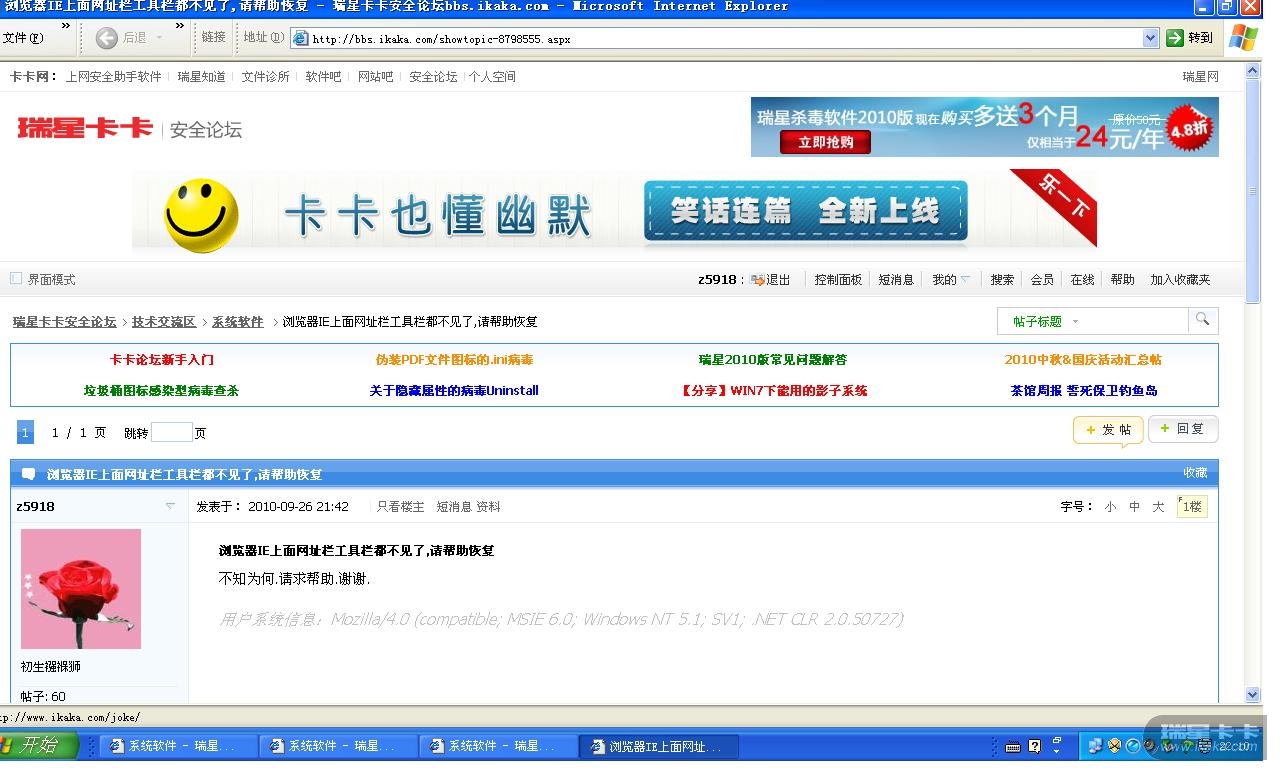Click the vertical scrollbar down arrow
The image size is (1280, 768).
tap(1253, 694)
